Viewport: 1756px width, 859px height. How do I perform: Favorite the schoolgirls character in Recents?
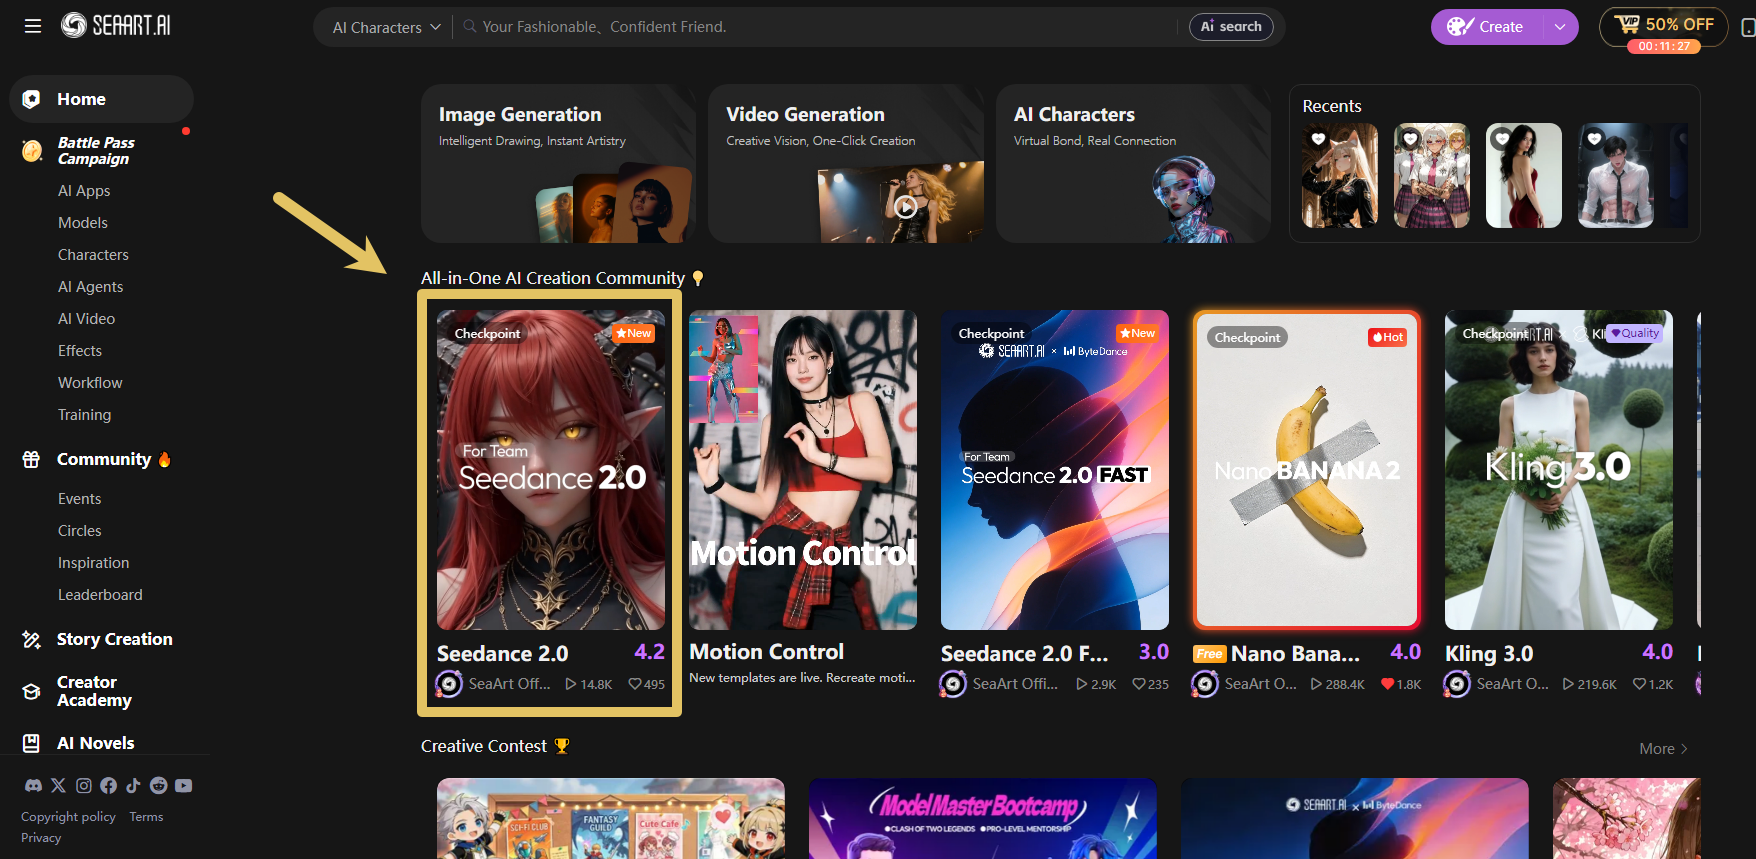(x=1411, y=139)
